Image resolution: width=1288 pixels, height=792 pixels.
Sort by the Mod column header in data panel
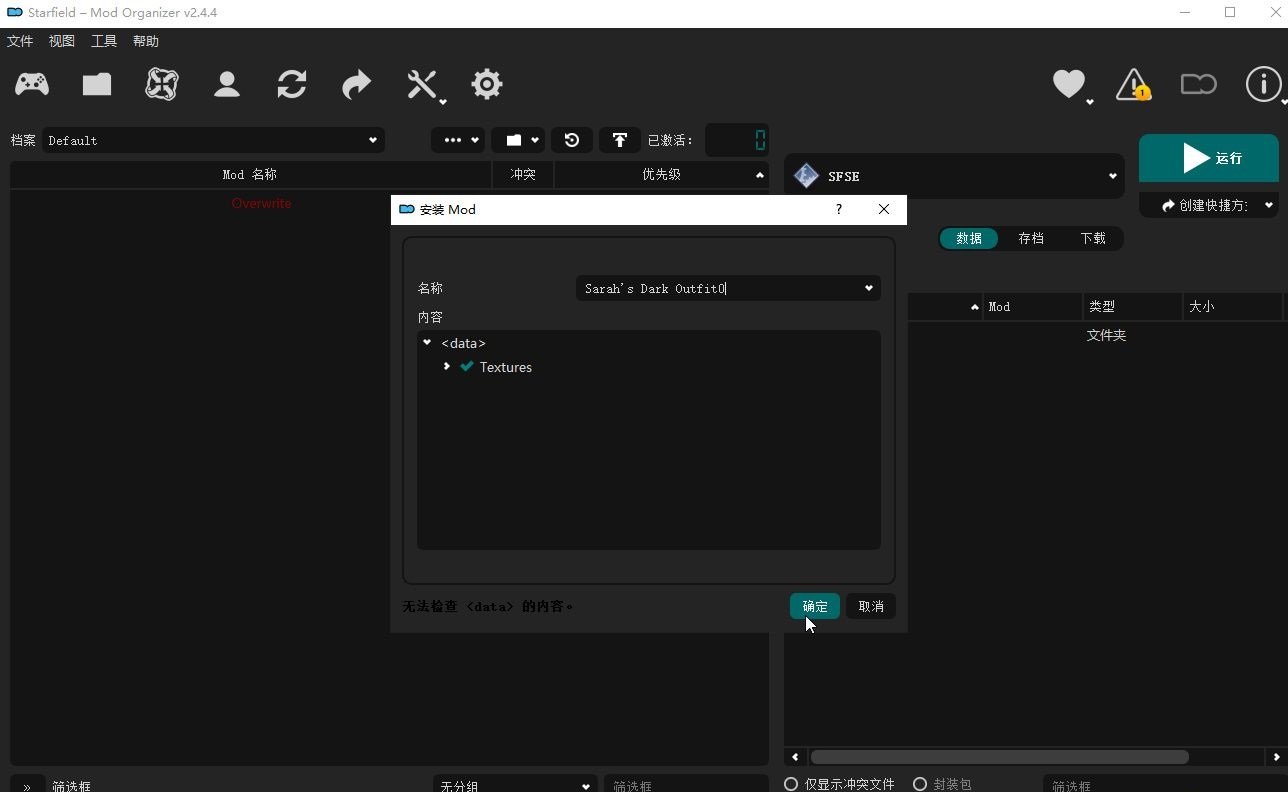(x=1033, y=307)
